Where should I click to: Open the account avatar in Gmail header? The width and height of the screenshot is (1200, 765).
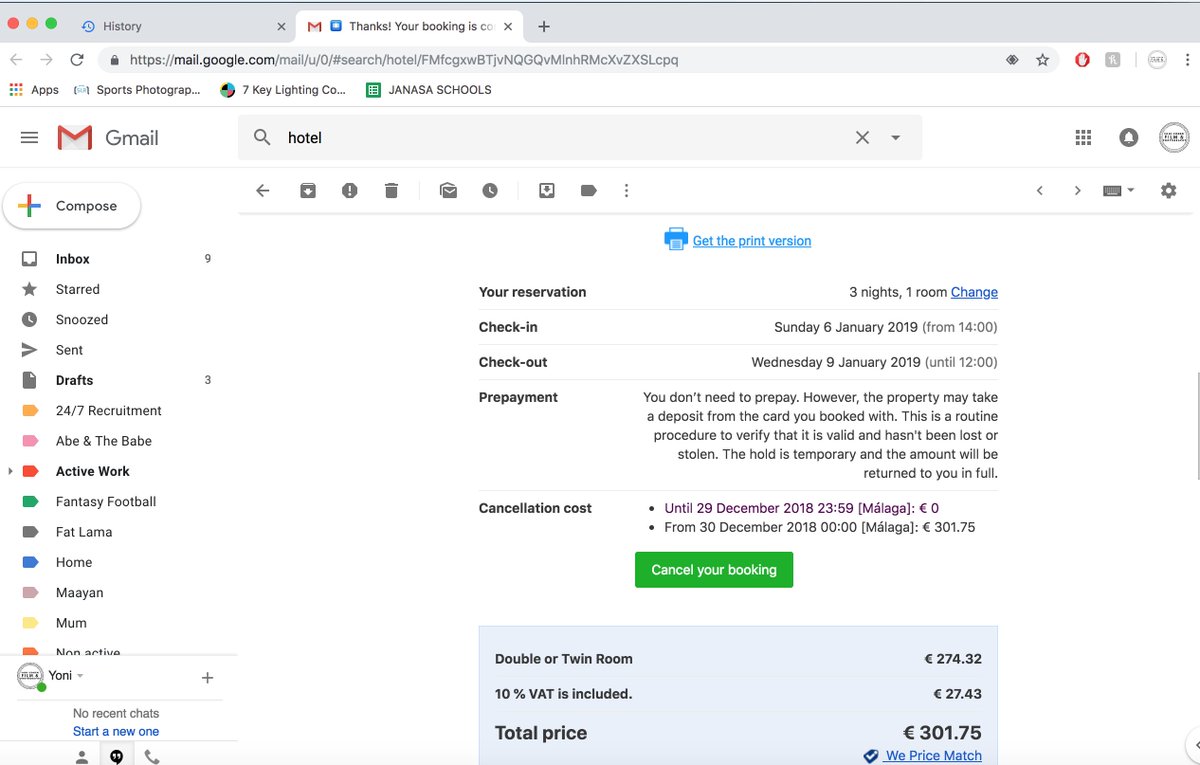(1174, 138)
